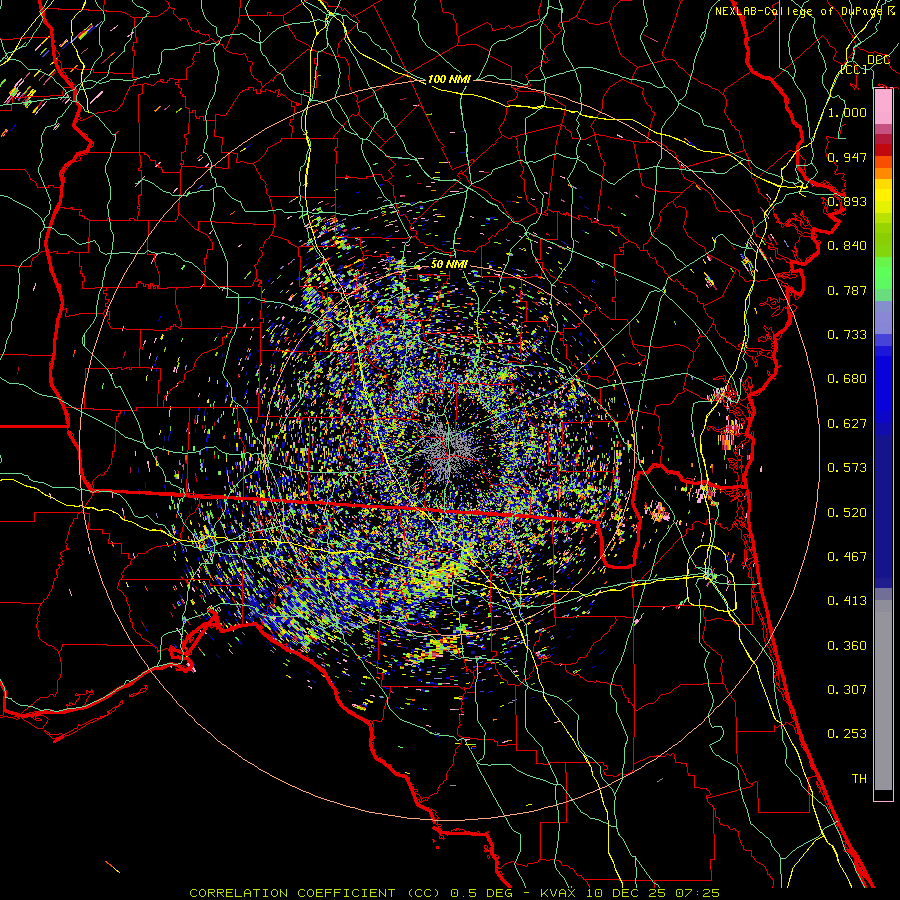Click the 0.733 legend value
Screen dimensions: 900x900
click(x=847, y=335)
